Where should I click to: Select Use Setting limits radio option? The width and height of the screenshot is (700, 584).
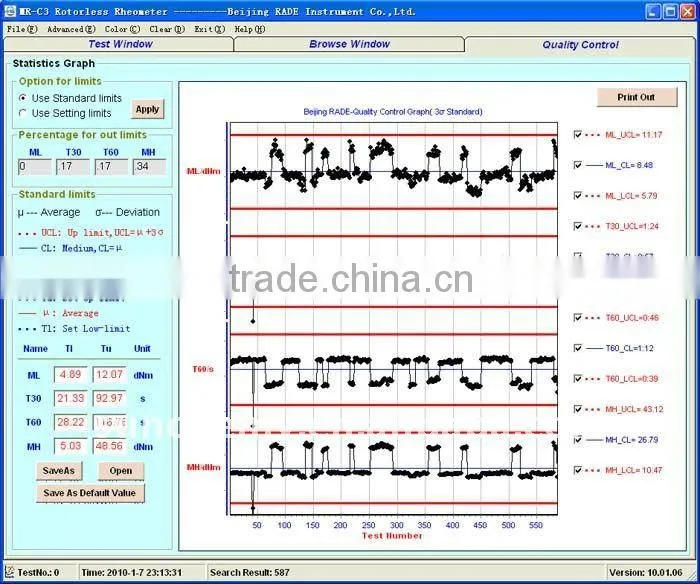[65, 113]
